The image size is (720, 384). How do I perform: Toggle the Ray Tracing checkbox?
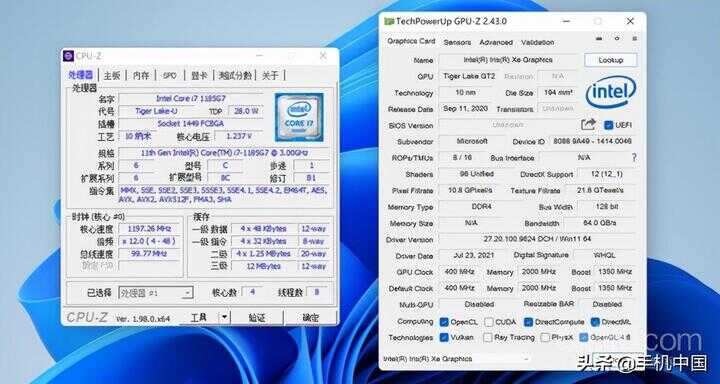(x=488, y=337)
